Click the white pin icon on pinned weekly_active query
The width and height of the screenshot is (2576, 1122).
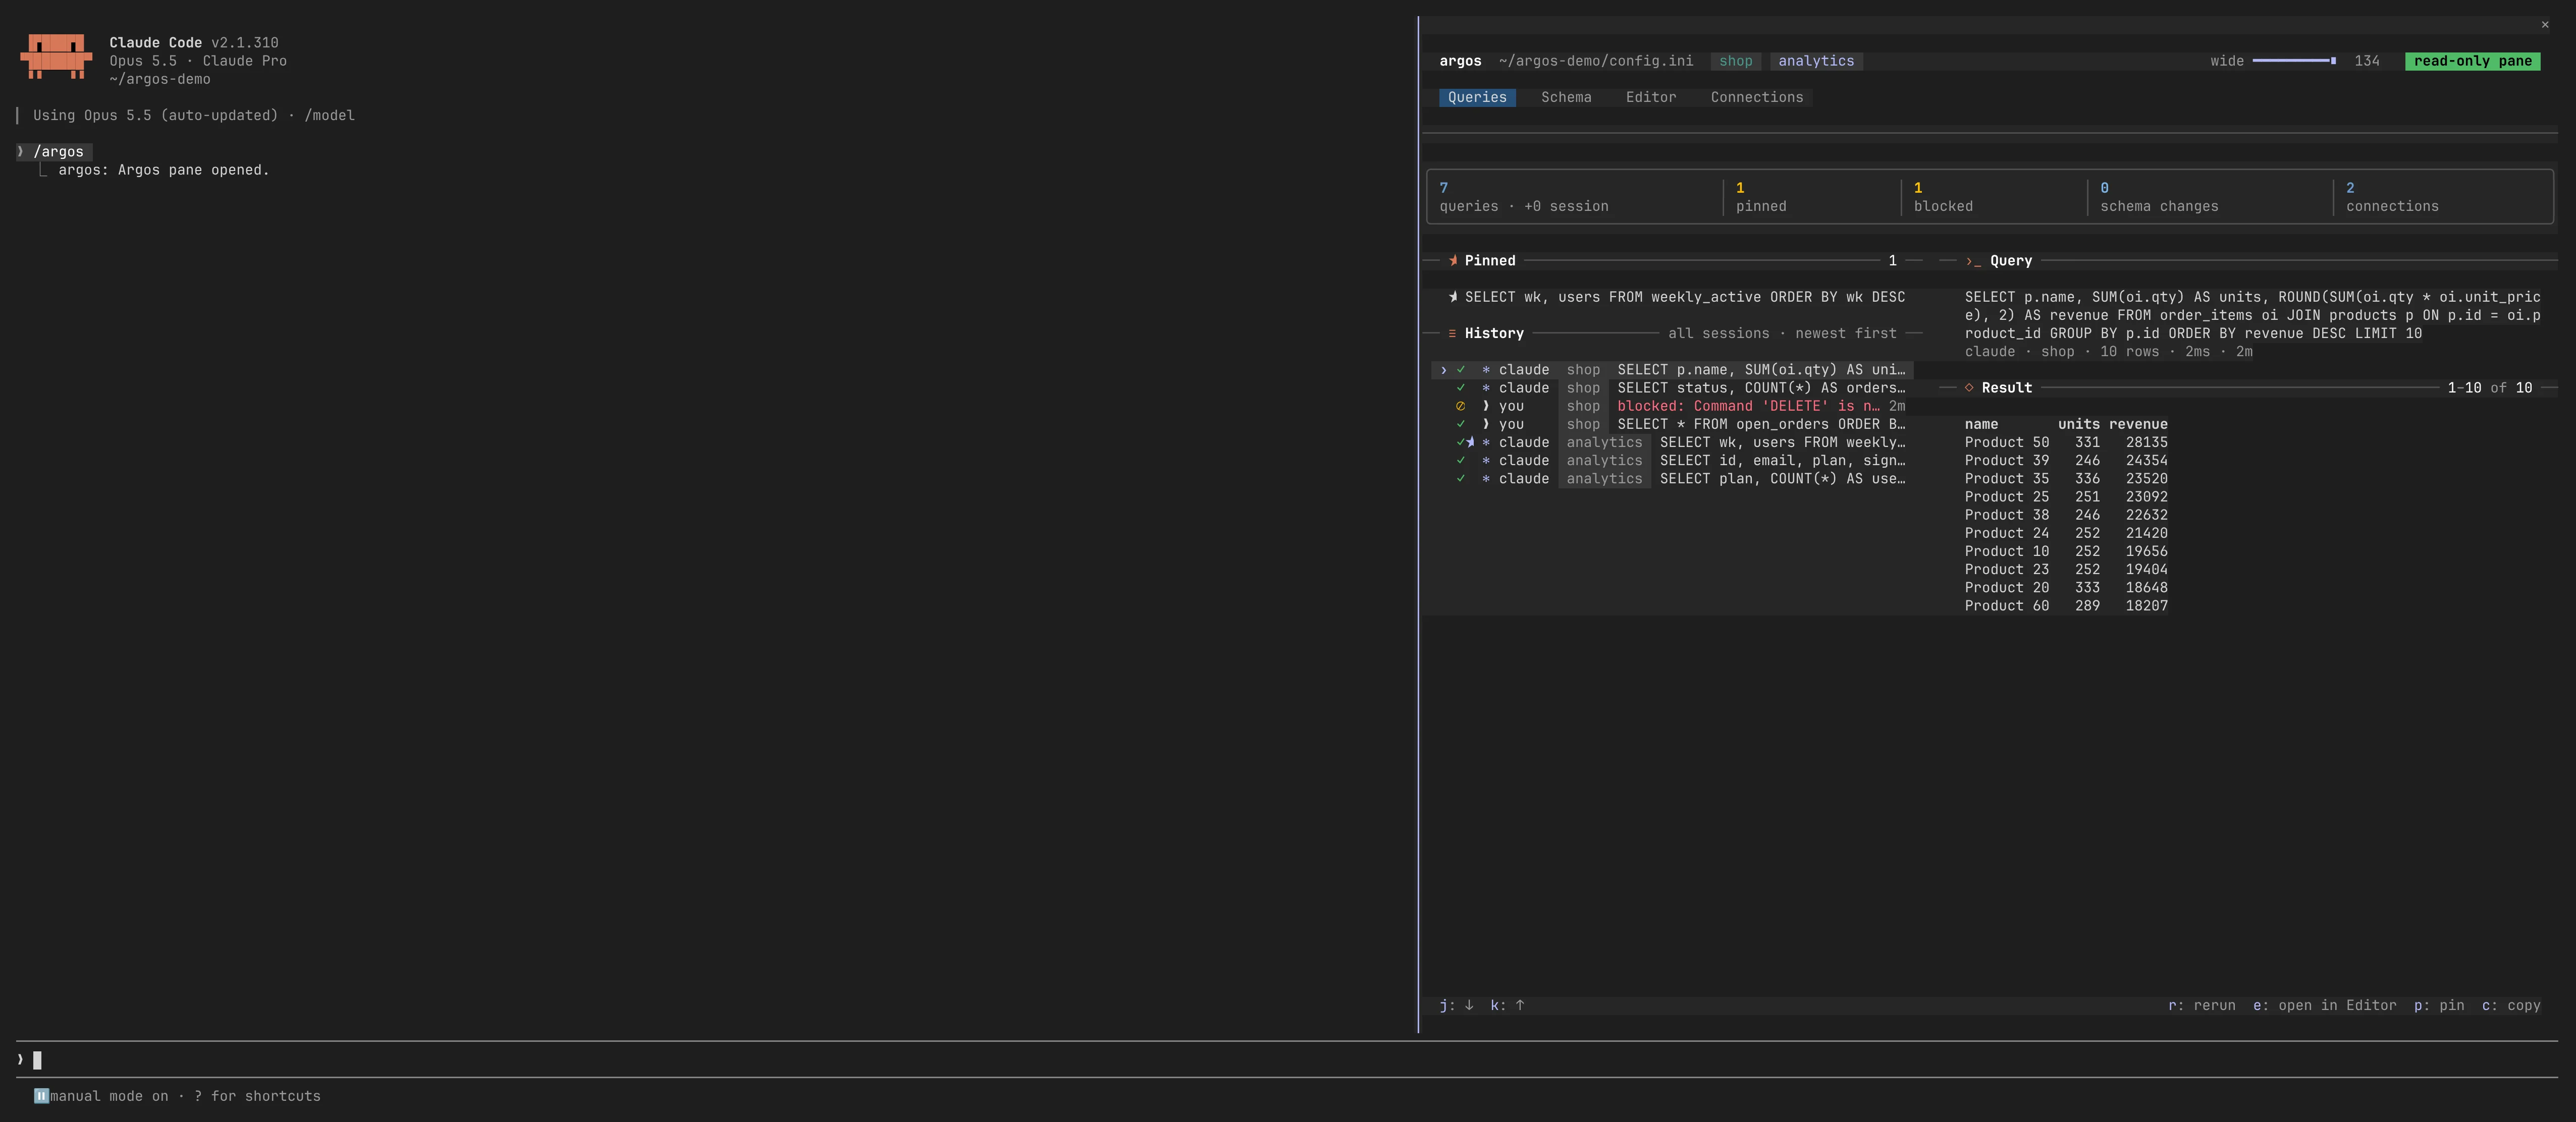click(1453, 297)
